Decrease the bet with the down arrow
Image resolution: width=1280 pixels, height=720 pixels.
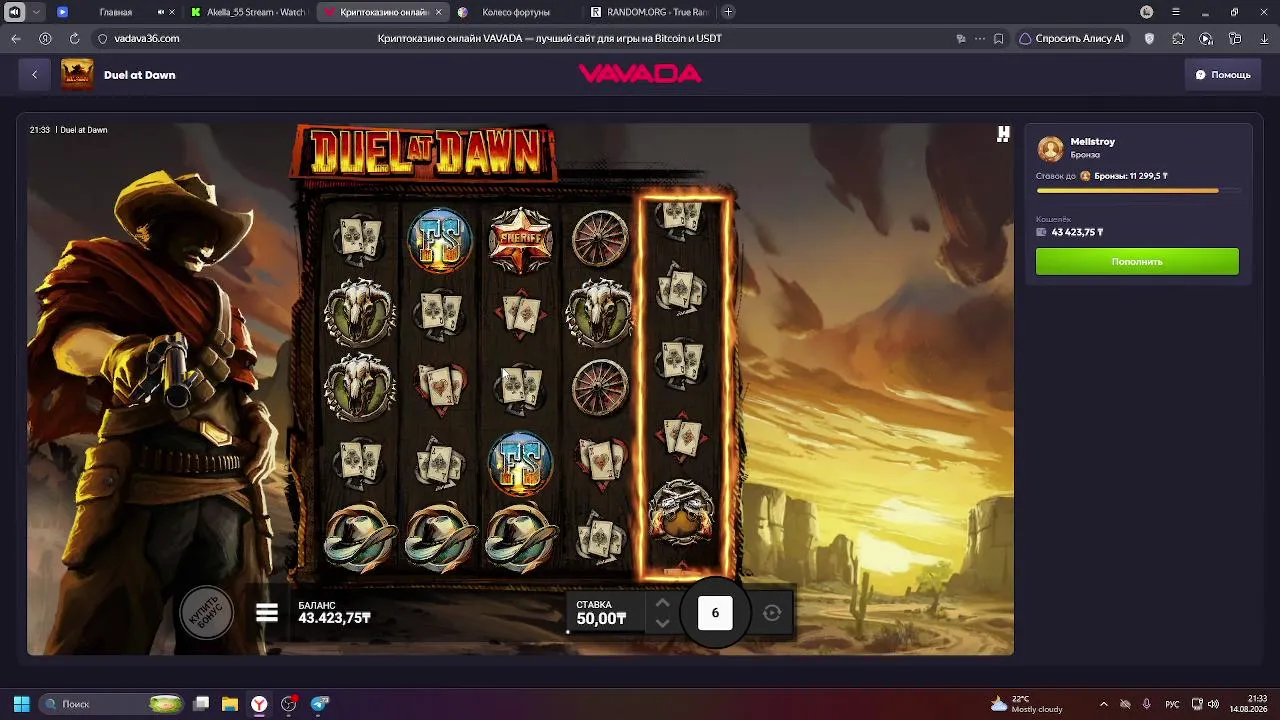662,623
